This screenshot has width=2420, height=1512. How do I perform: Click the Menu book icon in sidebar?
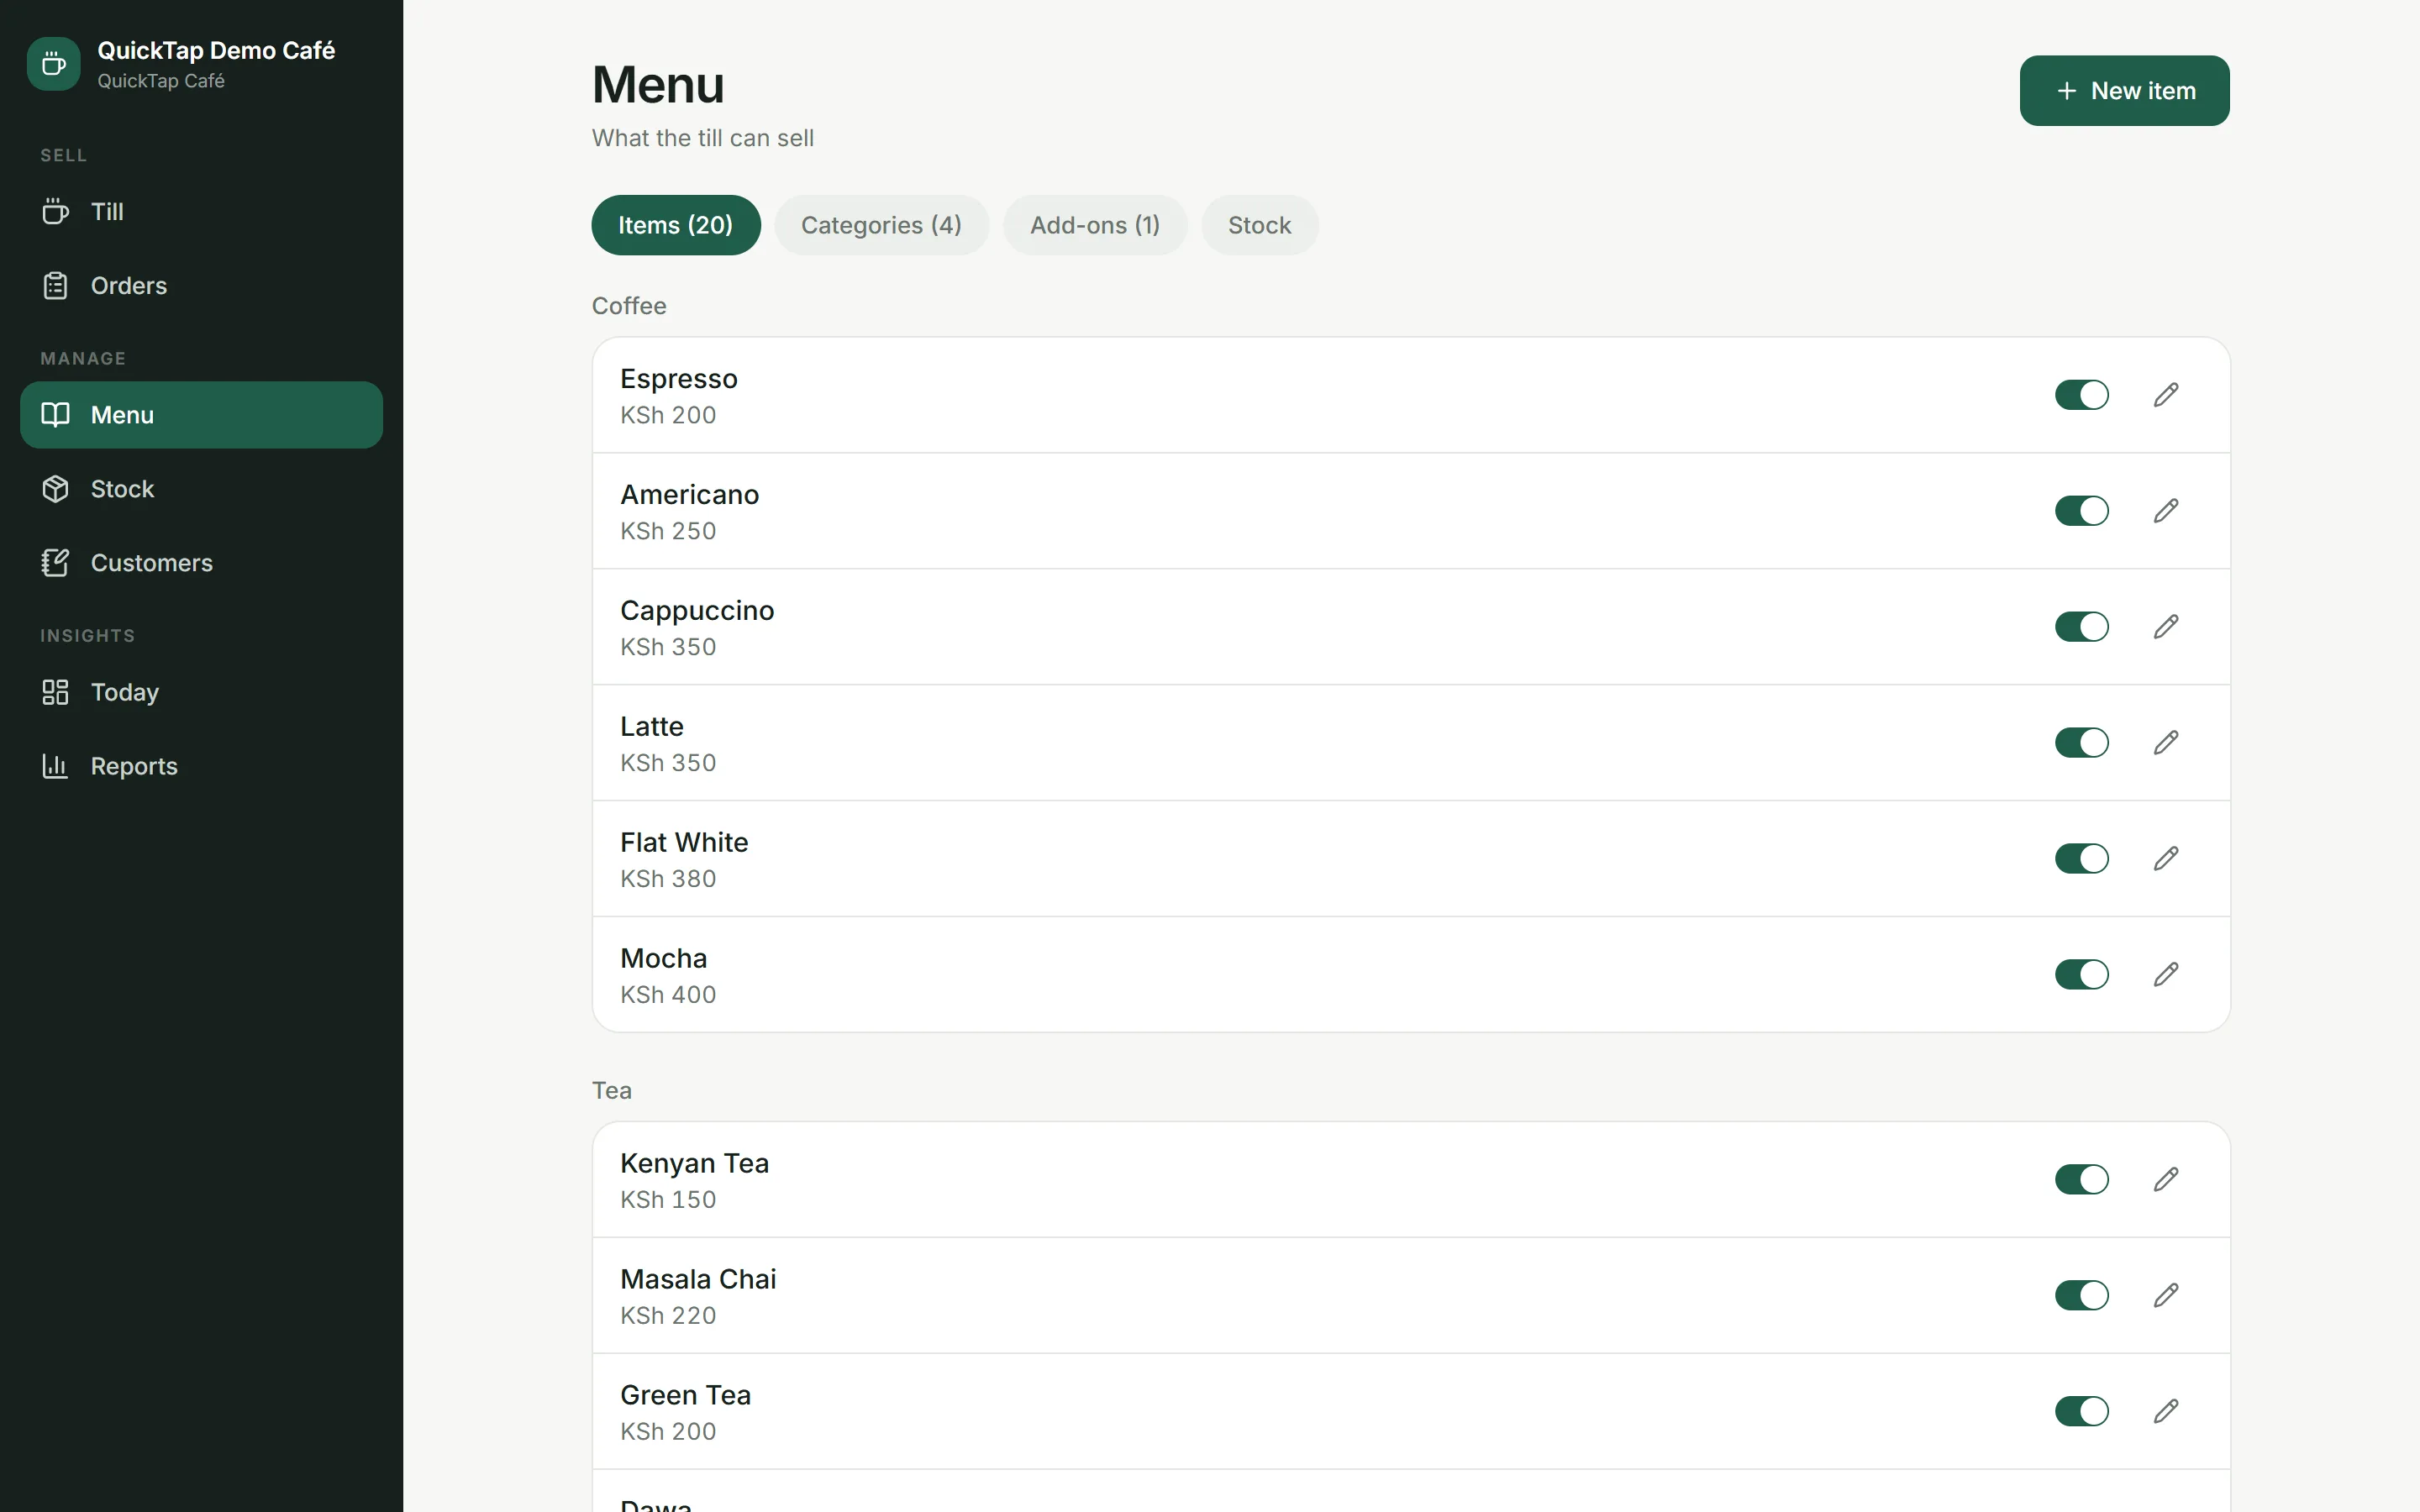[55, 414]
